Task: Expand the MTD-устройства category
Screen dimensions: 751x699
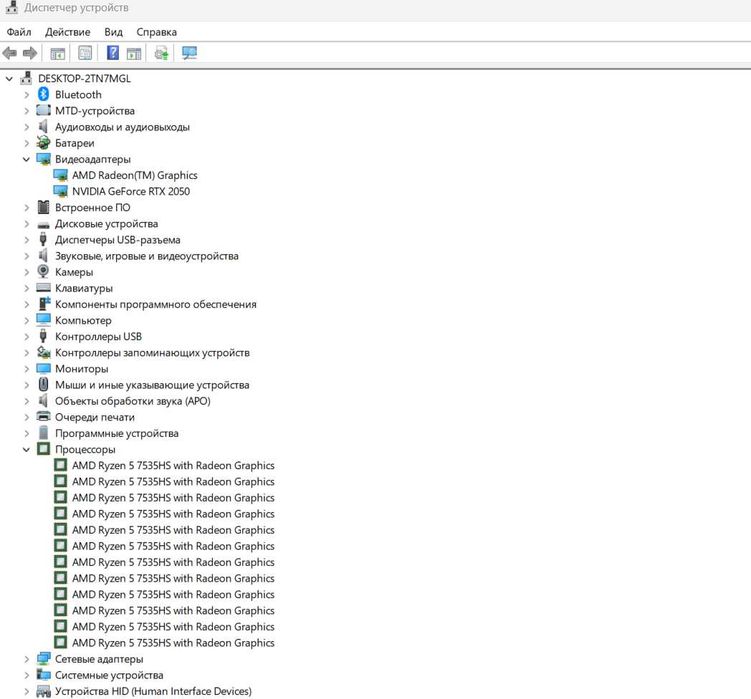Action: [x=26, y=111]
